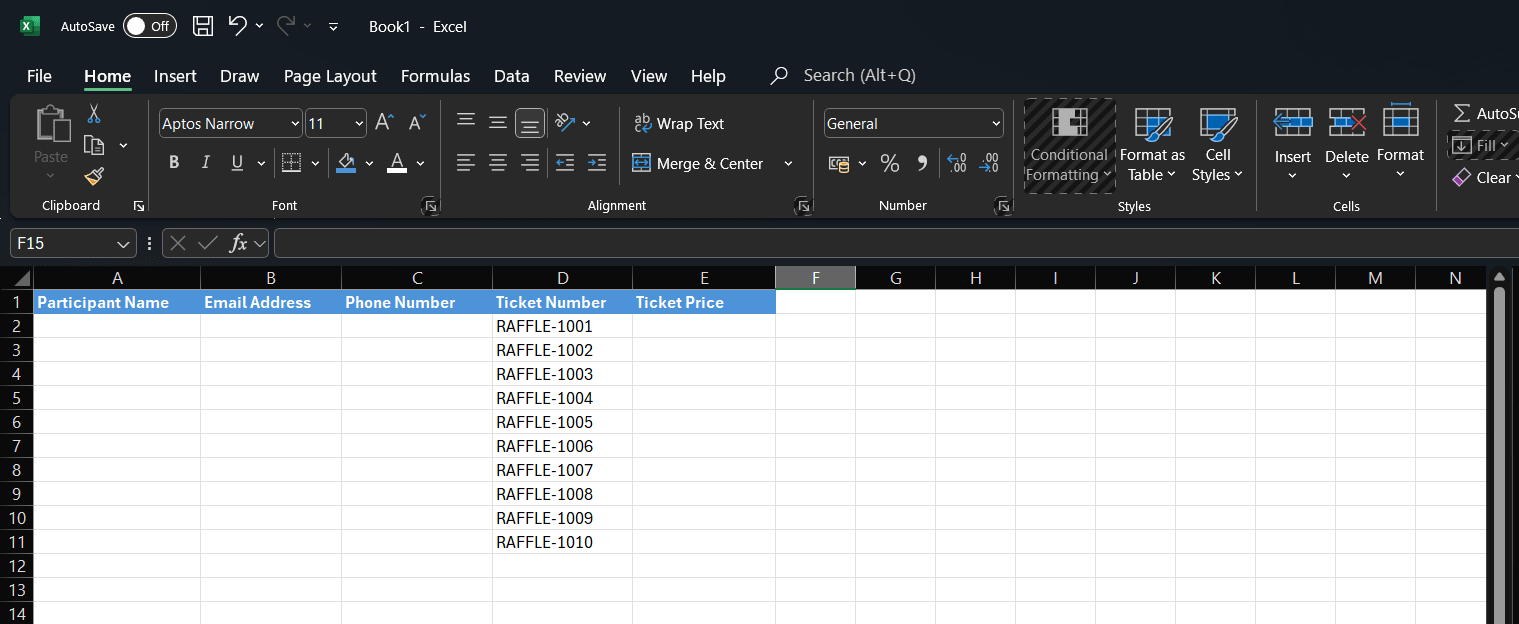Viewport: 1519px width, 624px height.
Task: Click the Accounting Number Format icon
Action: pos(839,163)
